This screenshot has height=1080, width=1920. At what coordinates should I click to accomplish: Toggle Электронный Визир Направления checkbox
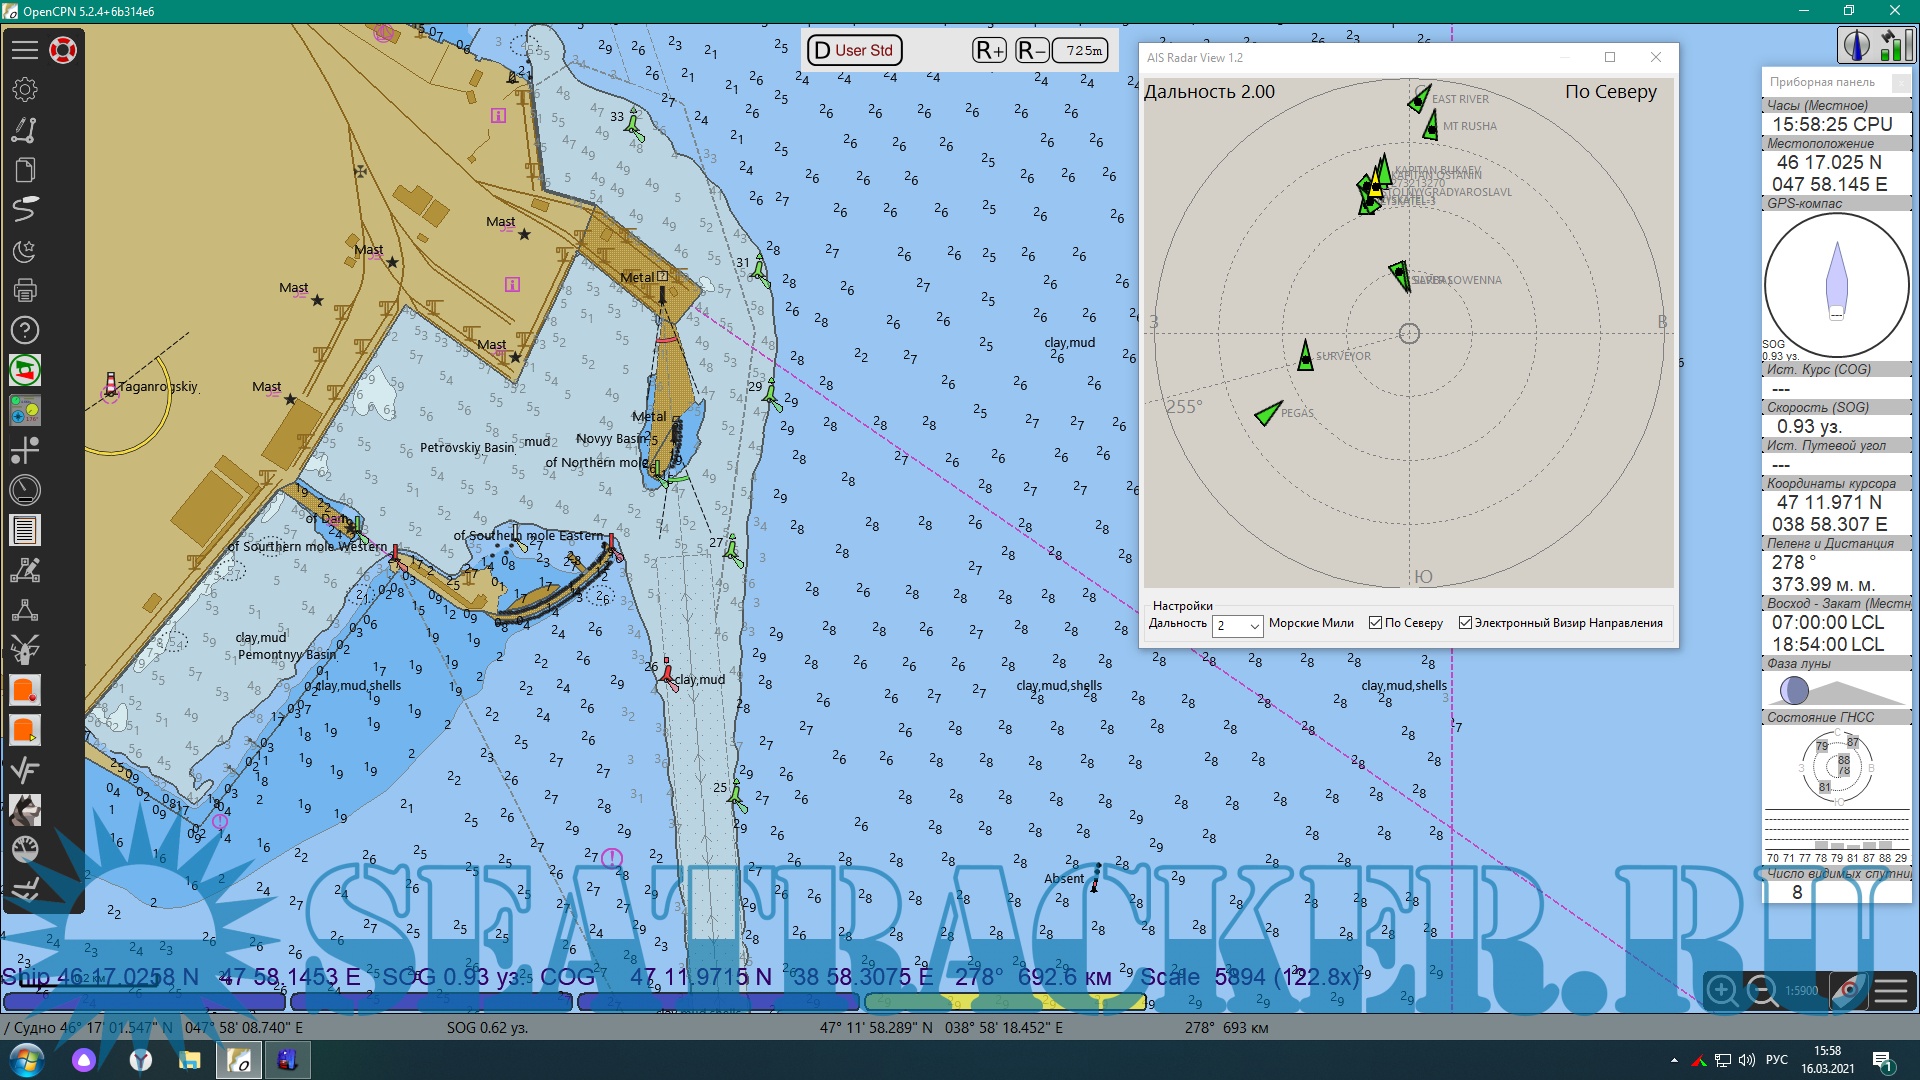tap(1466, 623)
